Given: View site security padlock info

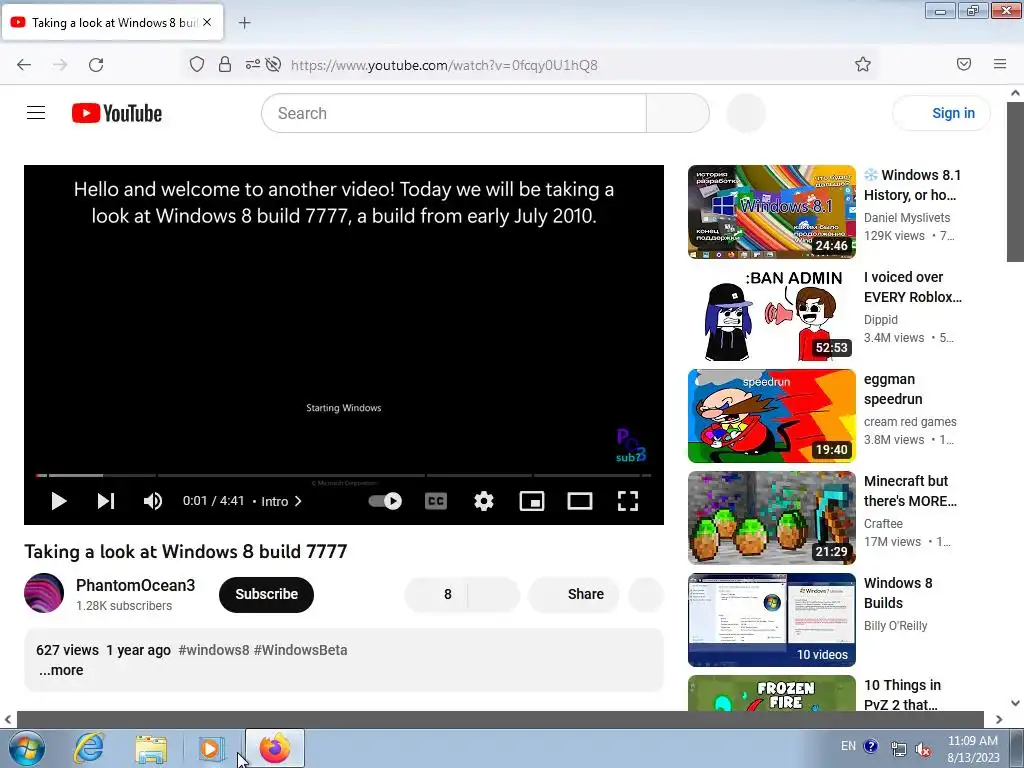Looking at the screenshot, I should 225,64.
